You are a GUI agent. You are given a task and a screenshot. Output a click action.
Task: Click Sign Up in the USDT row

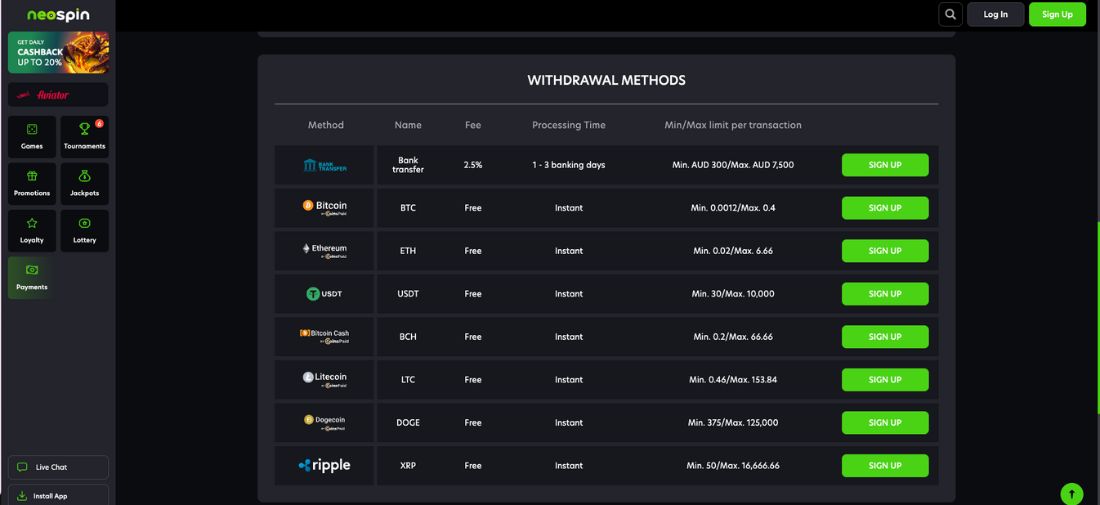pos(885,294)
